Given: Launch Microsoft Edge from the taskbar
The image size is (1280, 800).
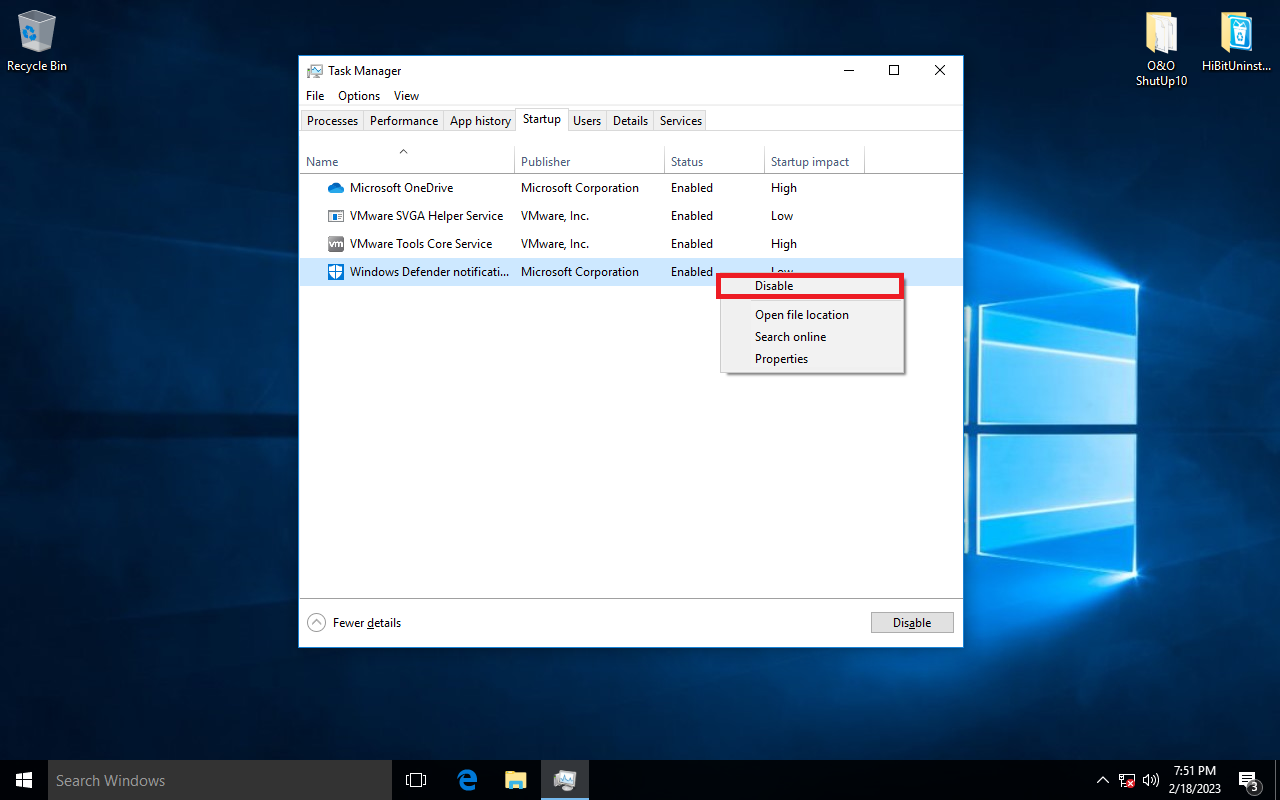Looking at the screenshot, I should pyautogui.click(x=467, y=780).
